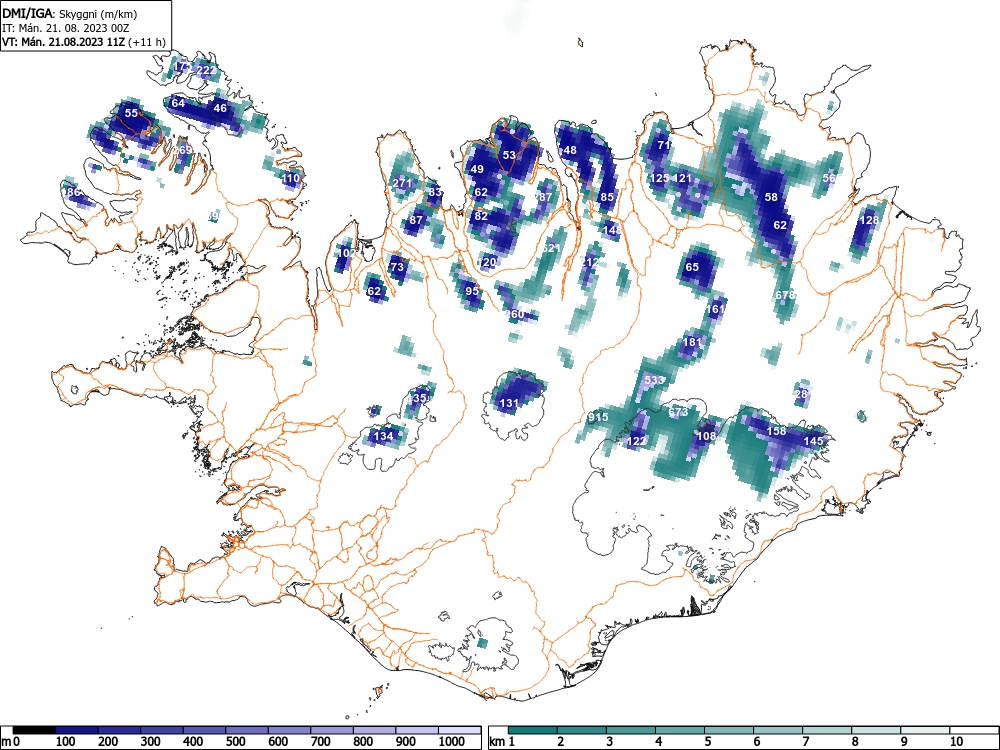The width and height of the screenshot is (1000, 750).
Task: Click the 122 visibility value
Action: [x=636, y=441]
